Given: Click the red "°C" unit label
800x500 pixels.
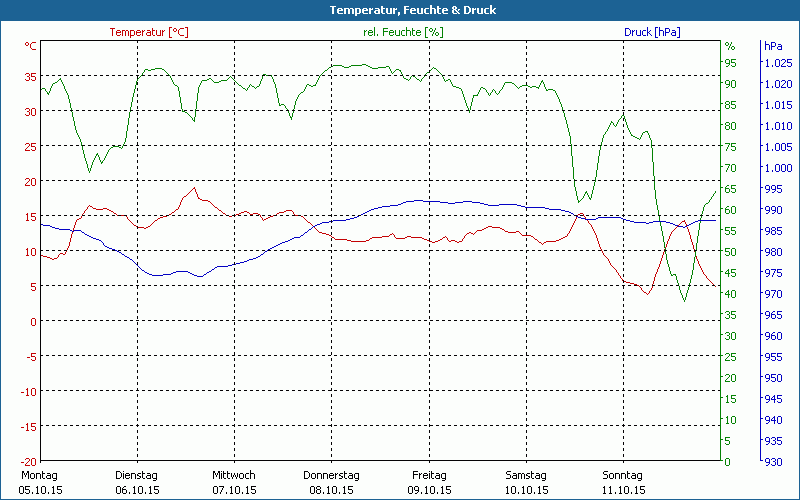Looking at the screenshot, I should (31, 46).
